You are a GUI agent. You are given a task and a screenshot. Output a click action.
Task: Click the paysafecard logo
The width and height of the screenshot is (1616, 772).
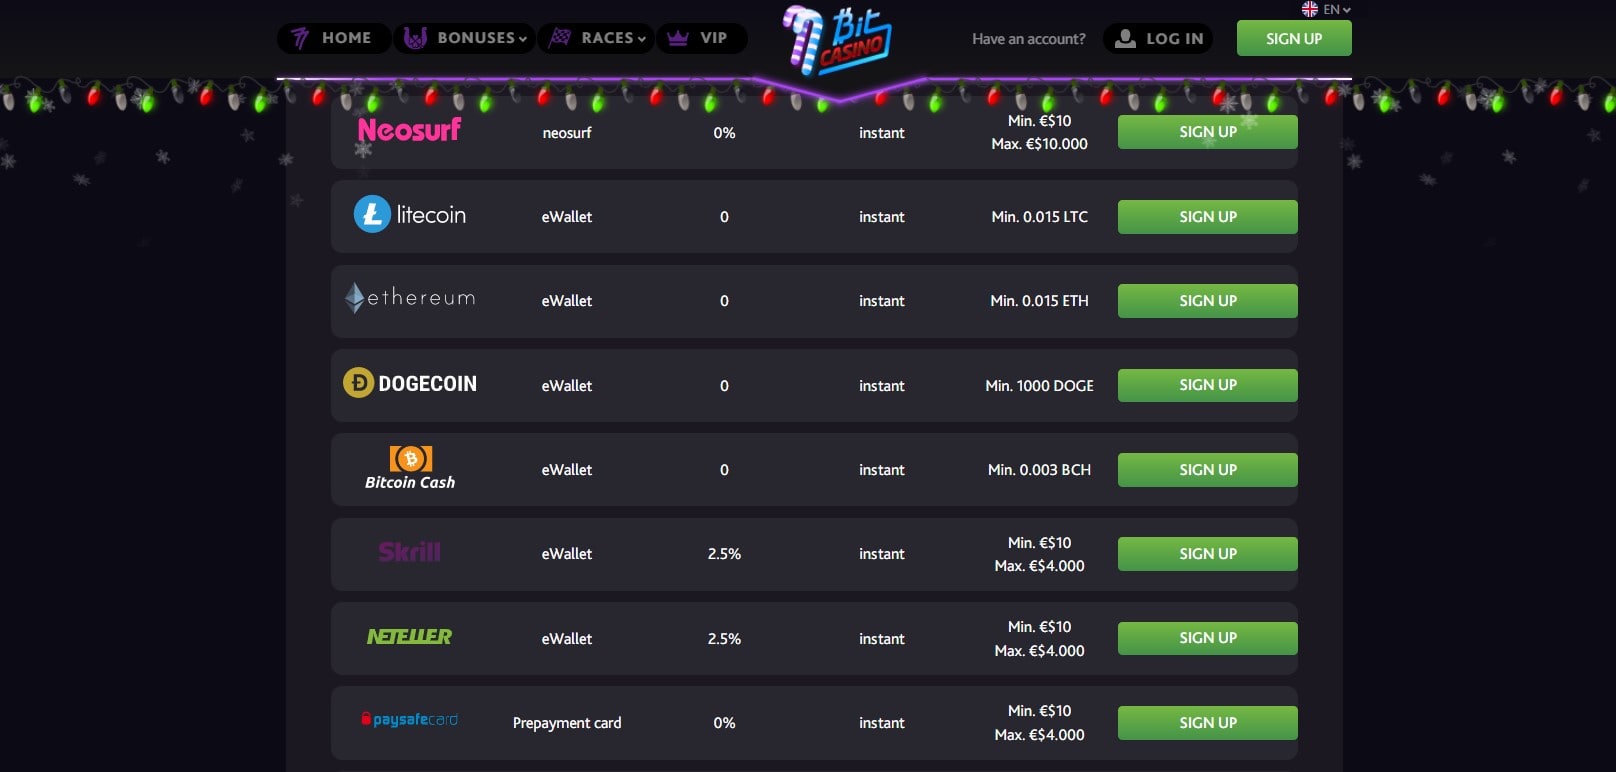410,720
